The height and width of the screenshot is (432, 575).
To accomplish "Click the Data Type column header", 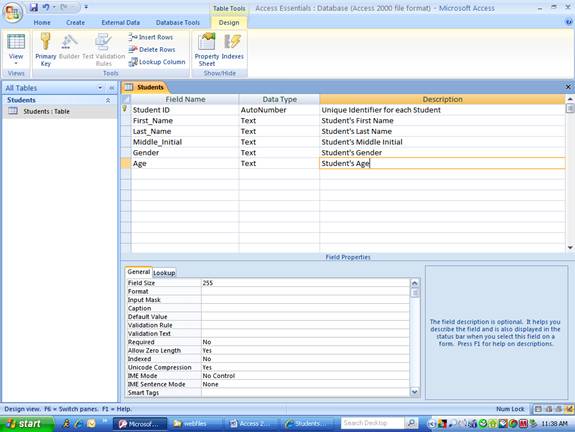I will (279, 99).
